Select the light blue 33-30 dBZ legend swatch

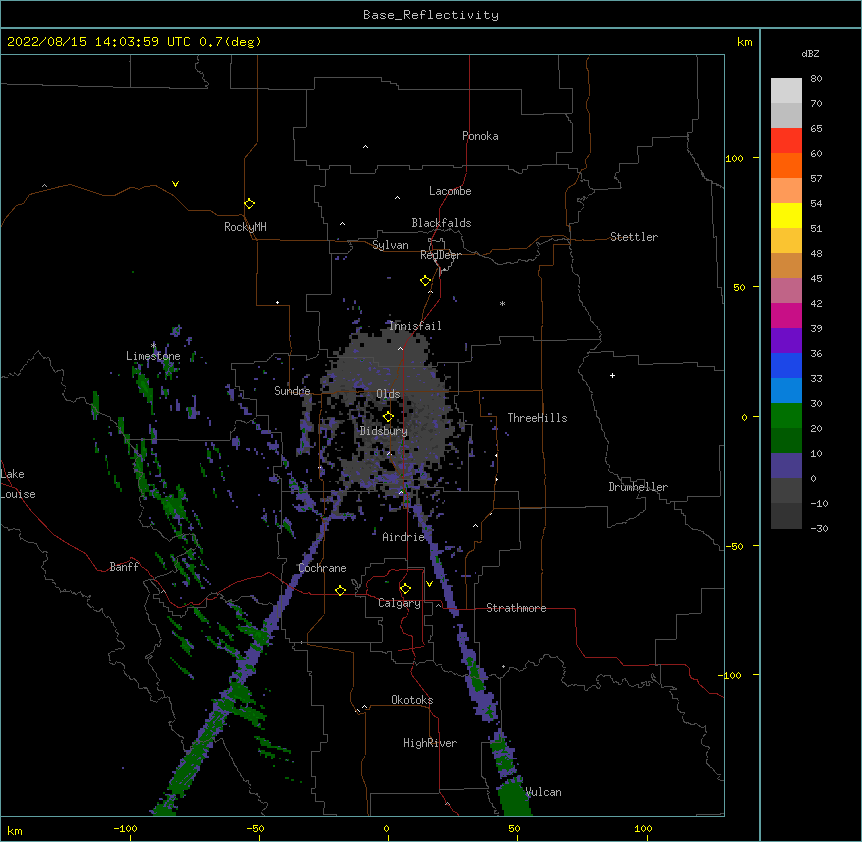tap(786, 391)
